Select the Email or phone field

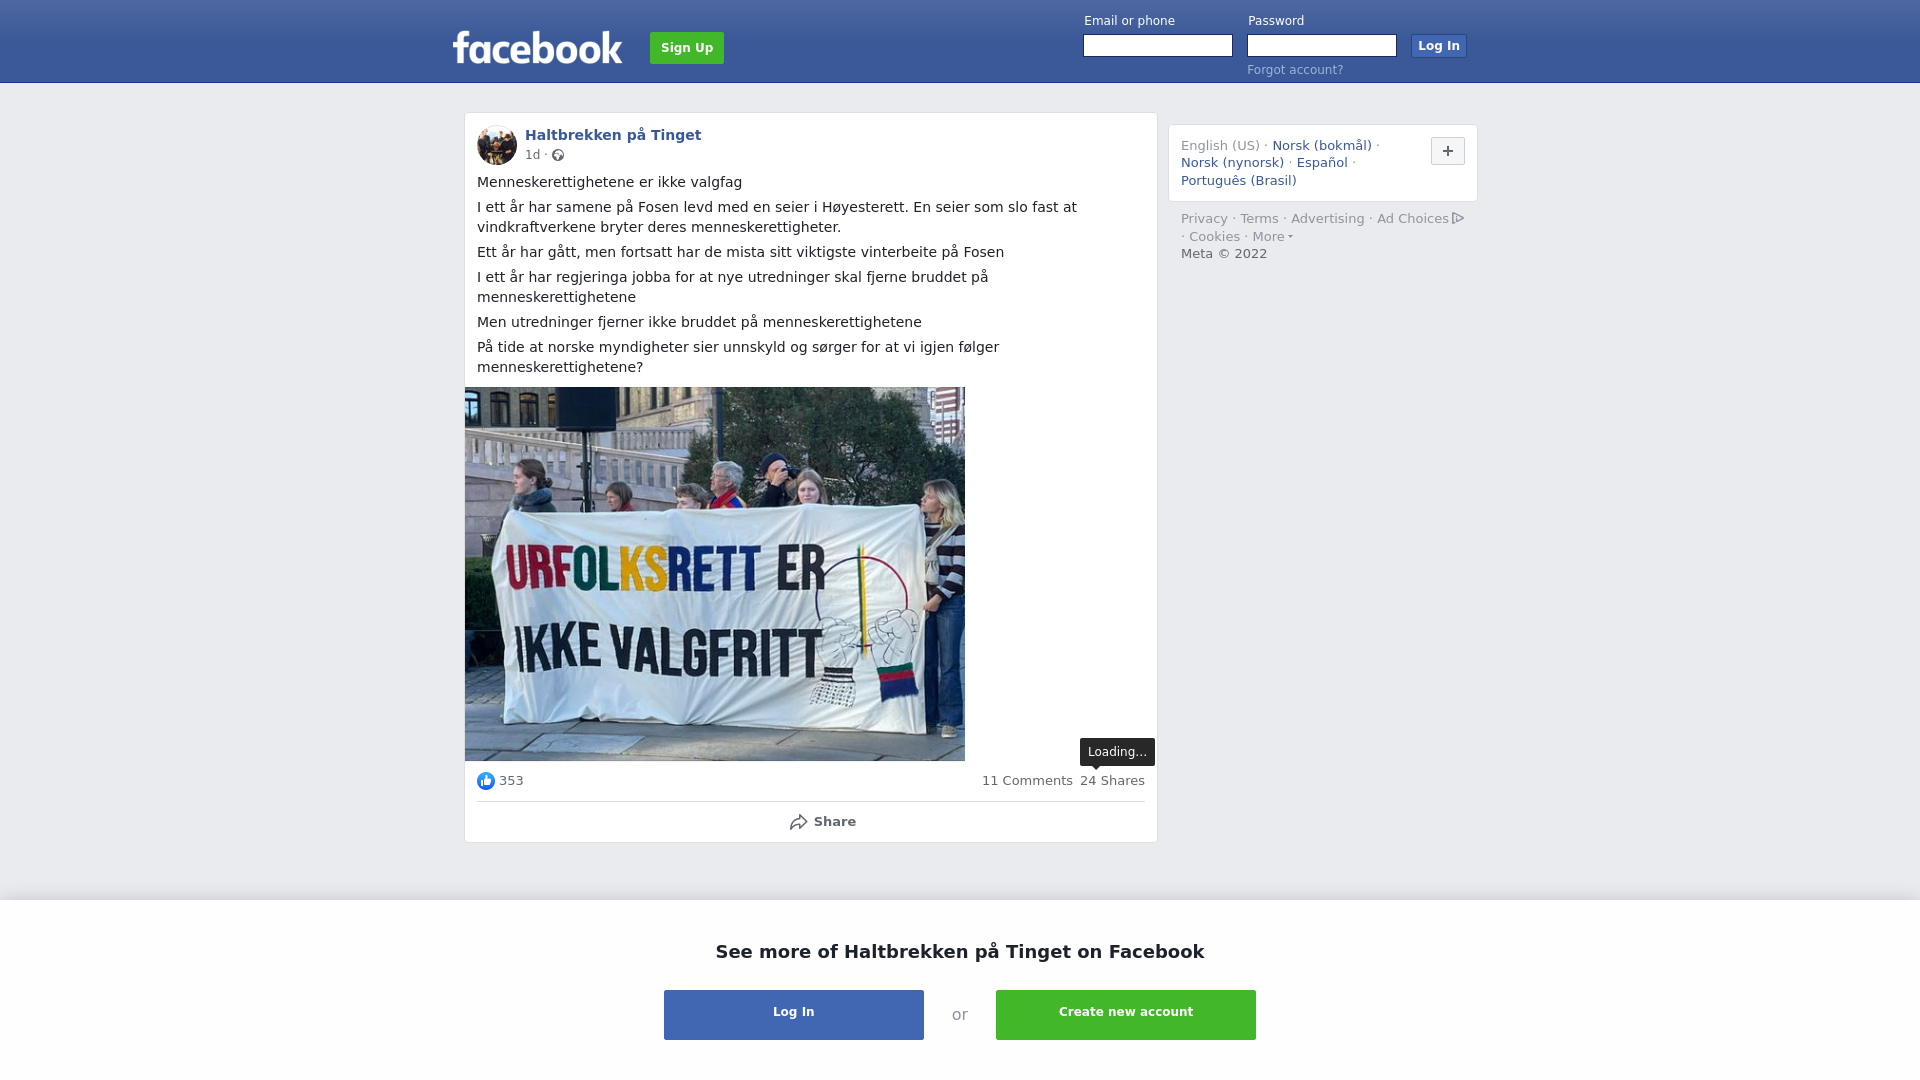[x=1158, y=46]
